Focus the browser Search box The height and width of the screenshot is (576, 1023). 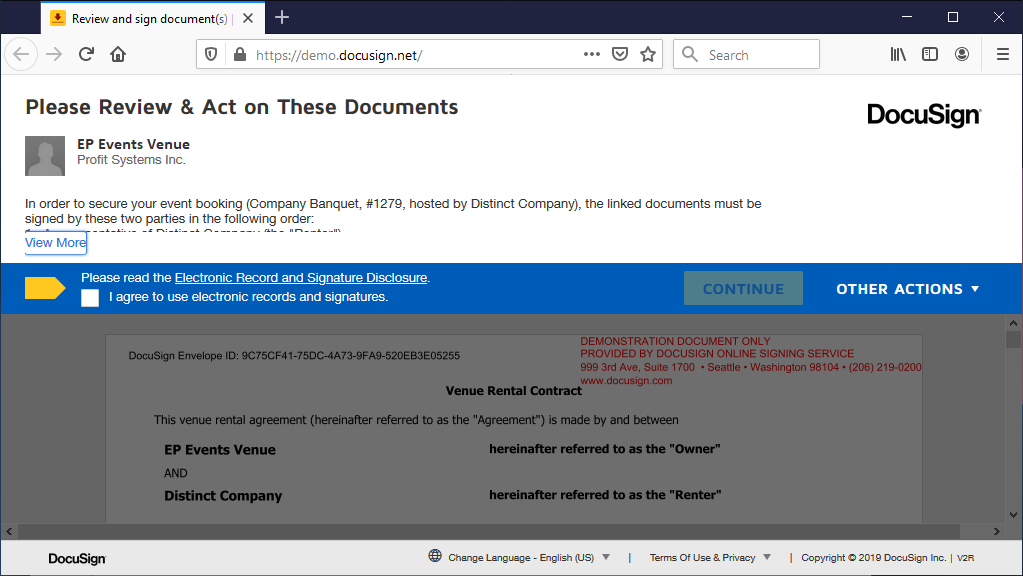point(746,54)
